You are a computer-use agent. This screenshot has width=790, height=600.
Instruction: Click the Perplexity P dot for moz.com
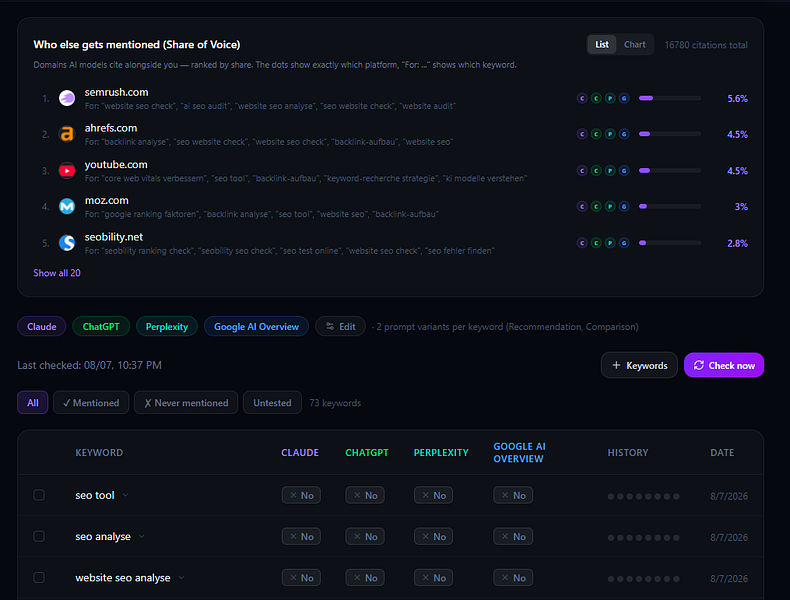pyautogui.click(x=610, y=207)
